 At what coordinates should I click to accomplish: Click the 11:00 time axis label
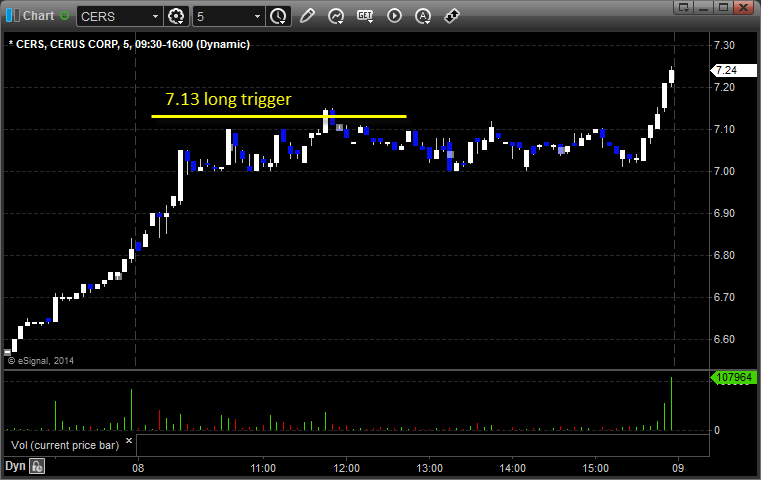tap(263, 468)
